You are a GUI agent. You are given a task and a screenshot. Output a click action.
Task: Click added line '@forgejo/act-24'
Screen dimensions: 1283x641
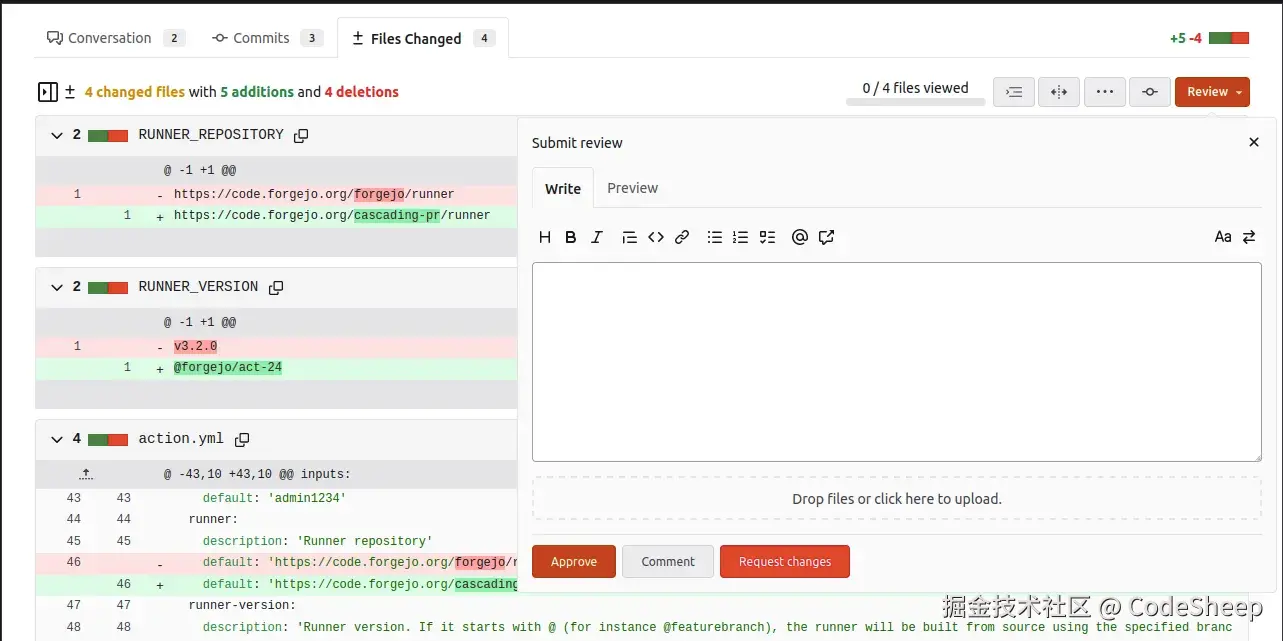(x=228, y=368)
